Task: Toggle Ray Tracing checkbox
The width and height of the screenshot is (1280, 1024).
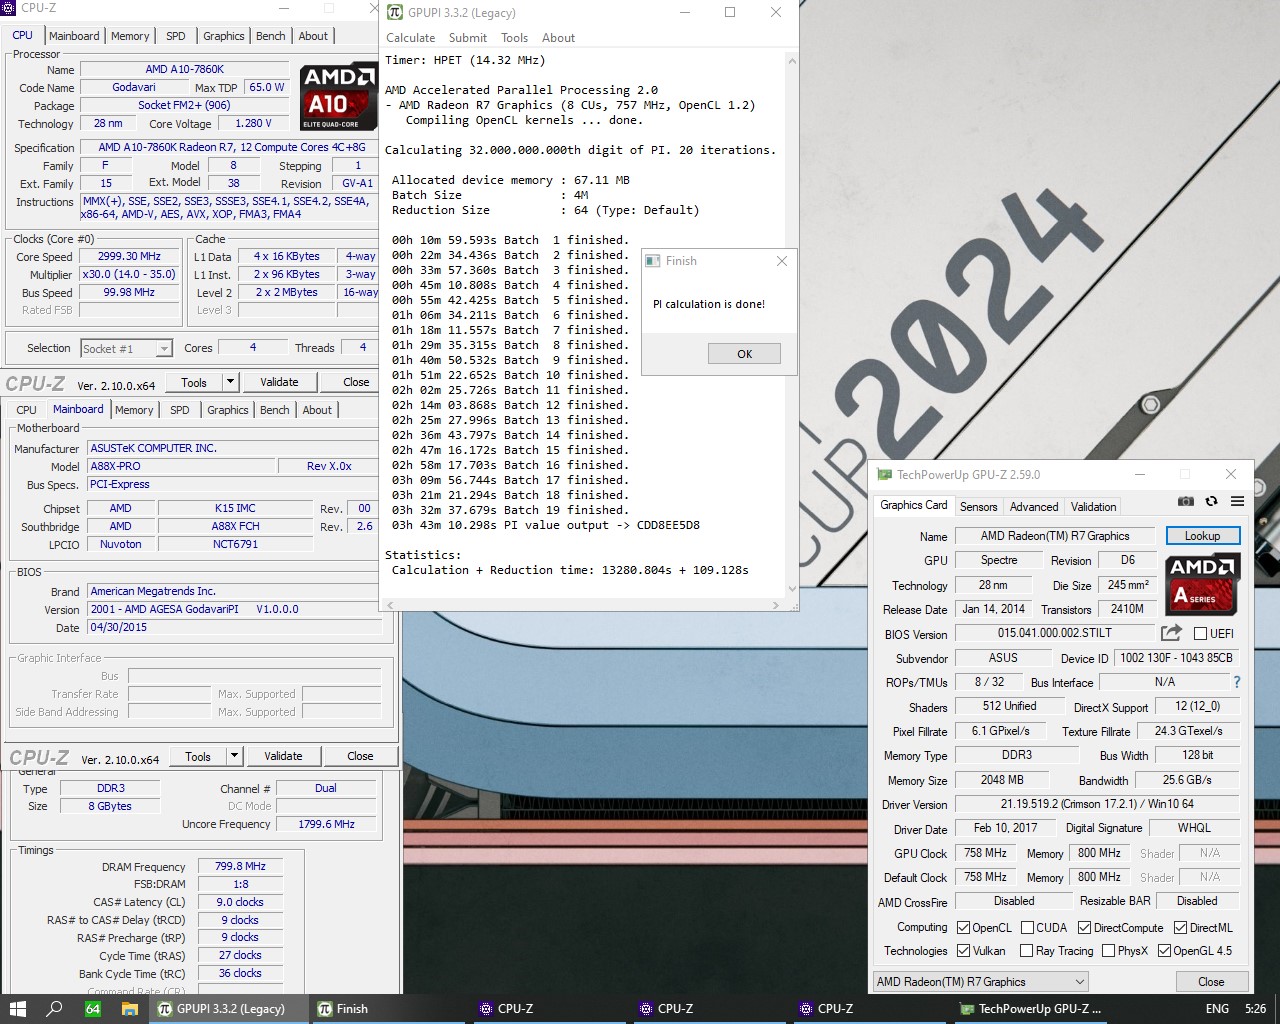Action: 1026,951
